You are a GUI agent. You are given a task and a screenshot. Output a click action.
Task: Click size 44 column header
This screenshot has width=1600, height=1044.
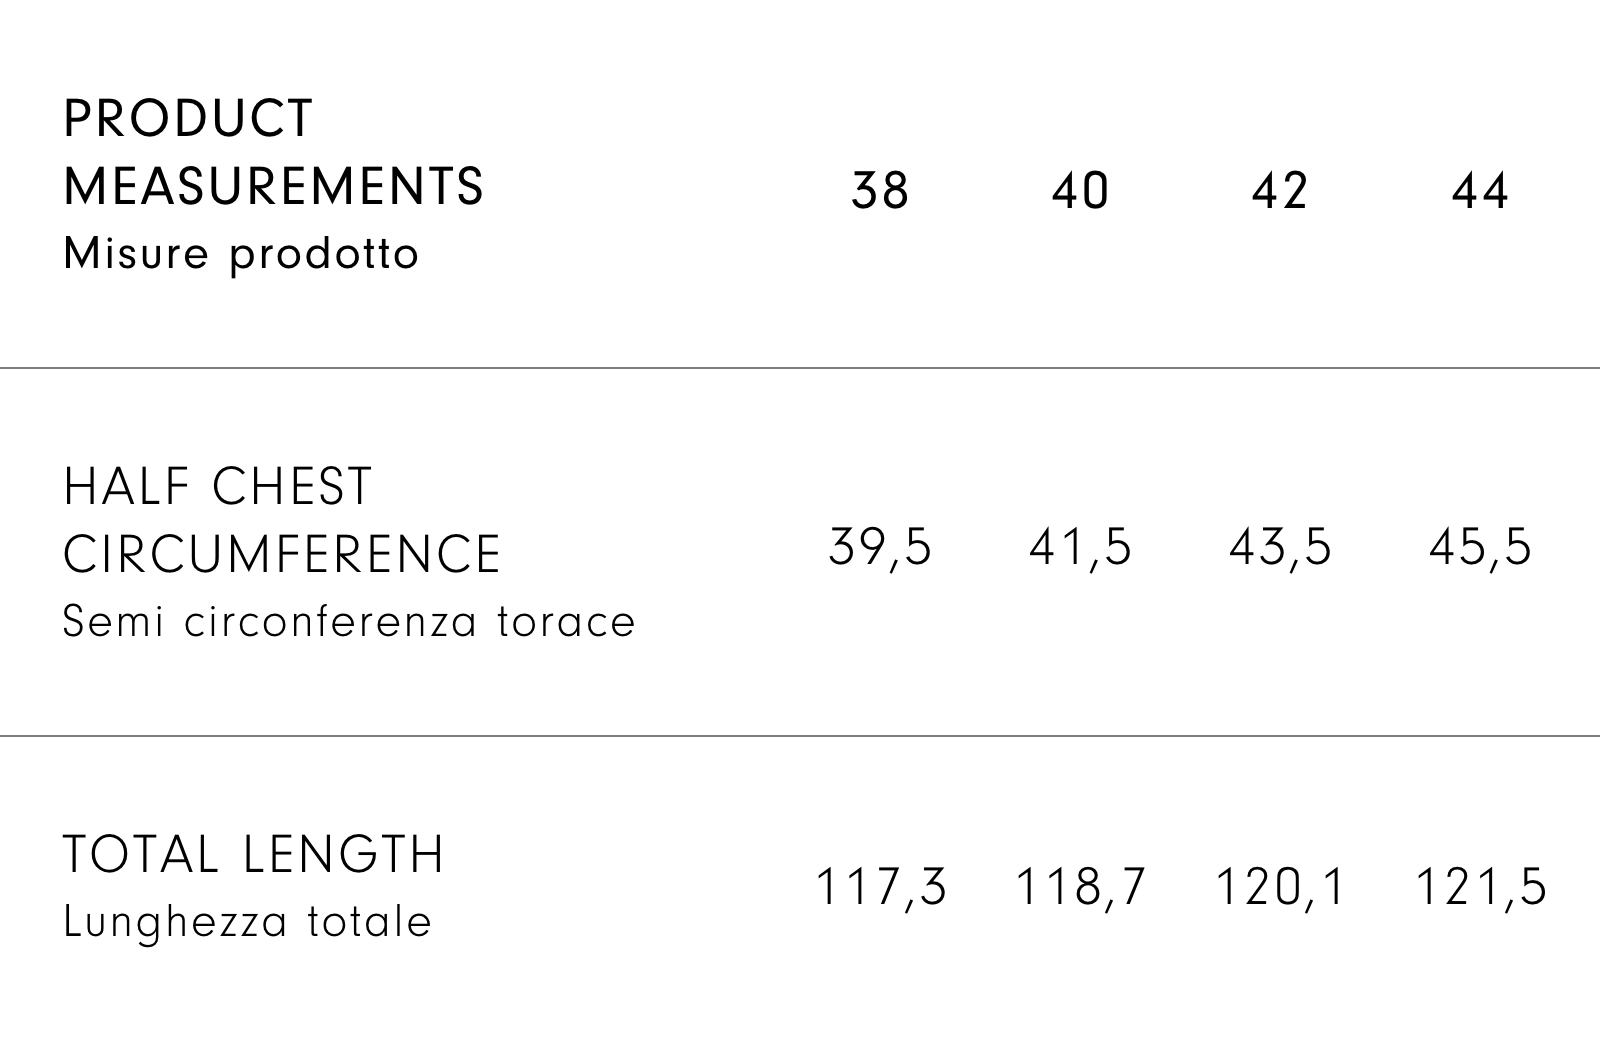tap(1480, 190)
